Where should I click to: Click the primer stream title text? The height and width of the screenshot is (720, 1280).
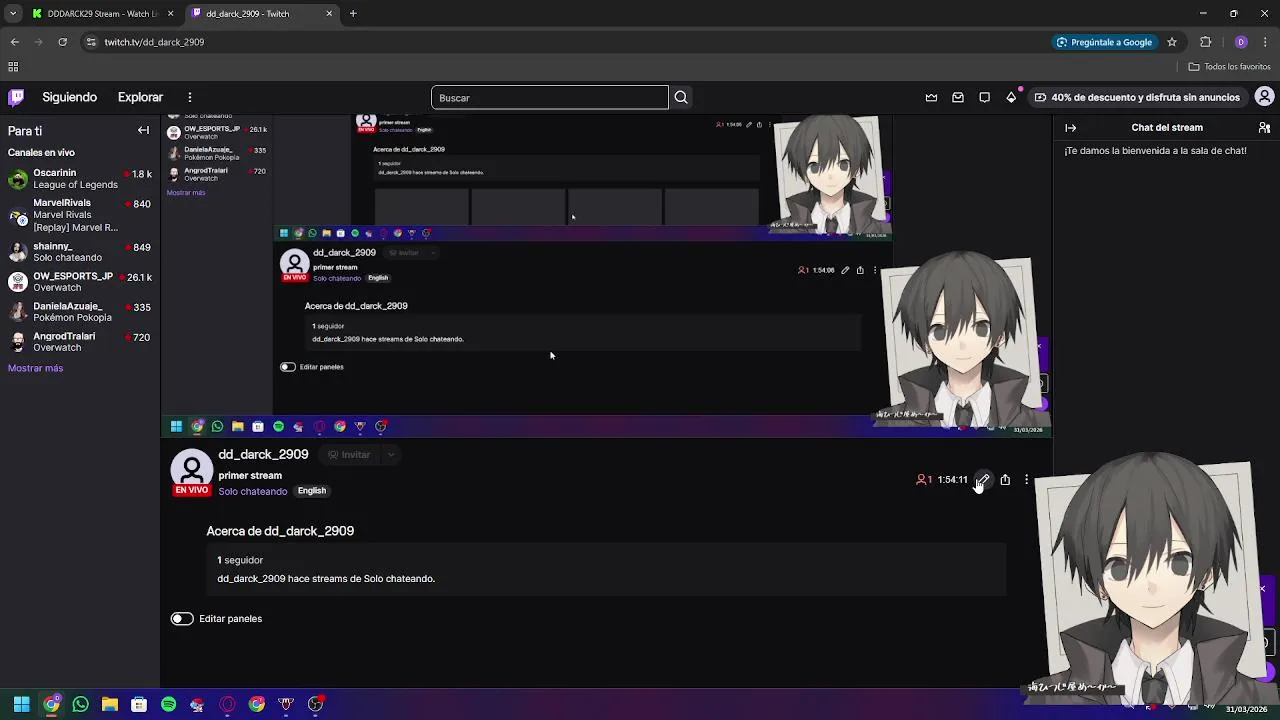[250, 476]
